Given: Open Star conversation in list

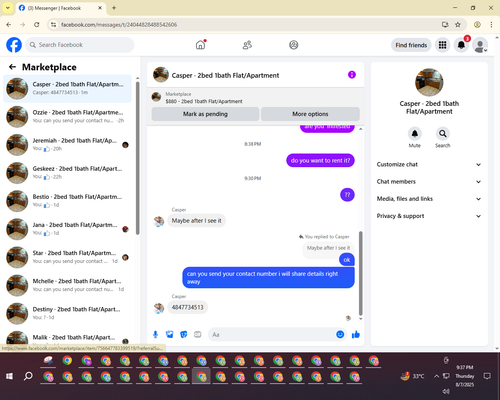Looking at the screenshot, I should click(67, 257).
